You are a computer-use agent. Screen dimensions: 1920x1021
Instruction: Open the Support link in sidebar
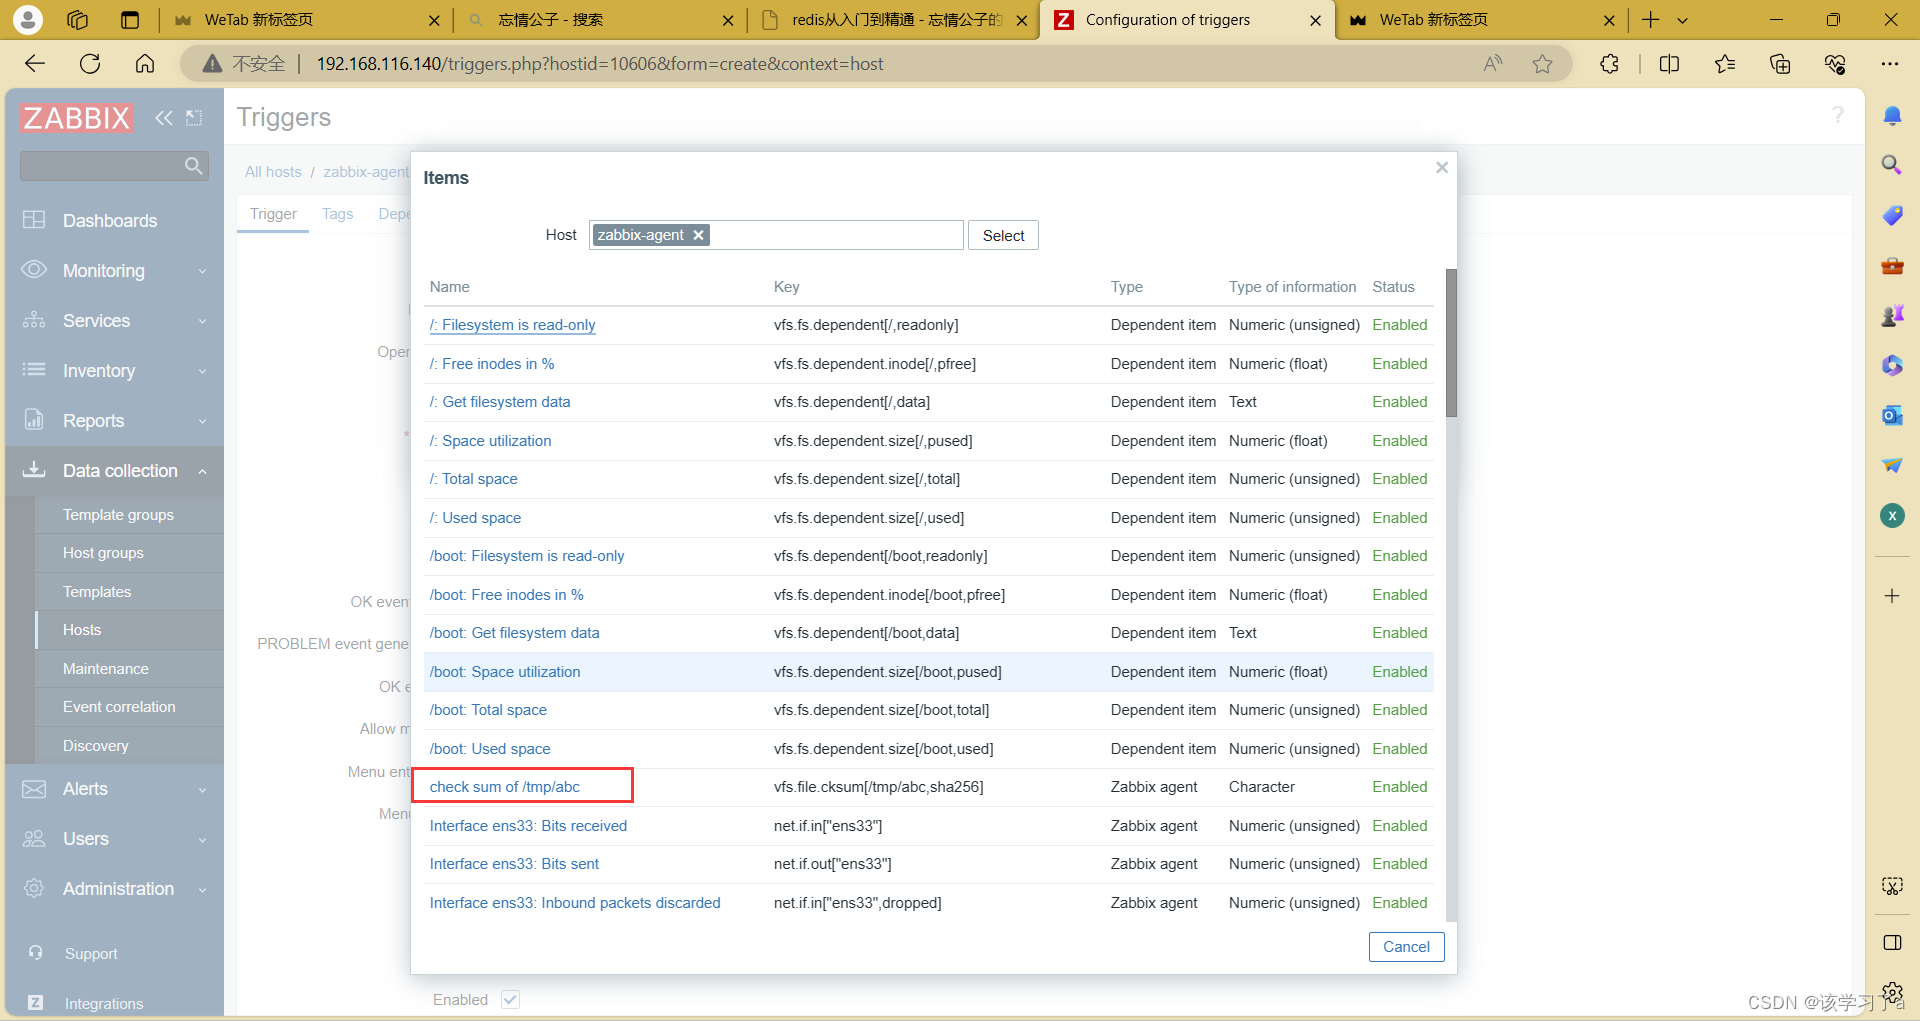[x=91, y=954]
